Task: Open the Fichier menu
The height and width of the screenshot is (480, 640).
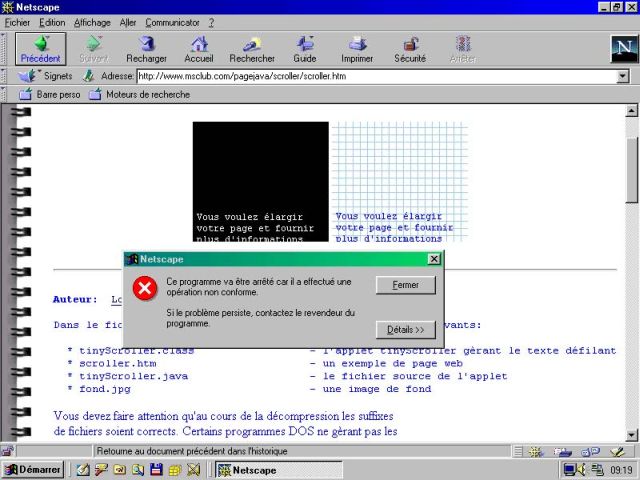Action: tap(17, 22)
